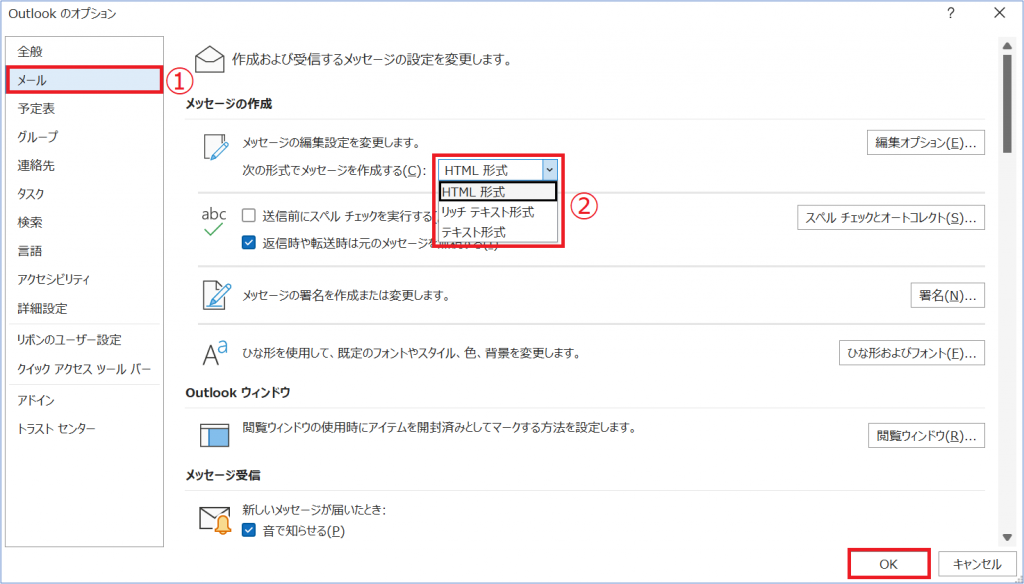1024x584 pixels.
Task: Uncheck 返信時や転送時は元のメッセージ option
Action: [248, 243]
